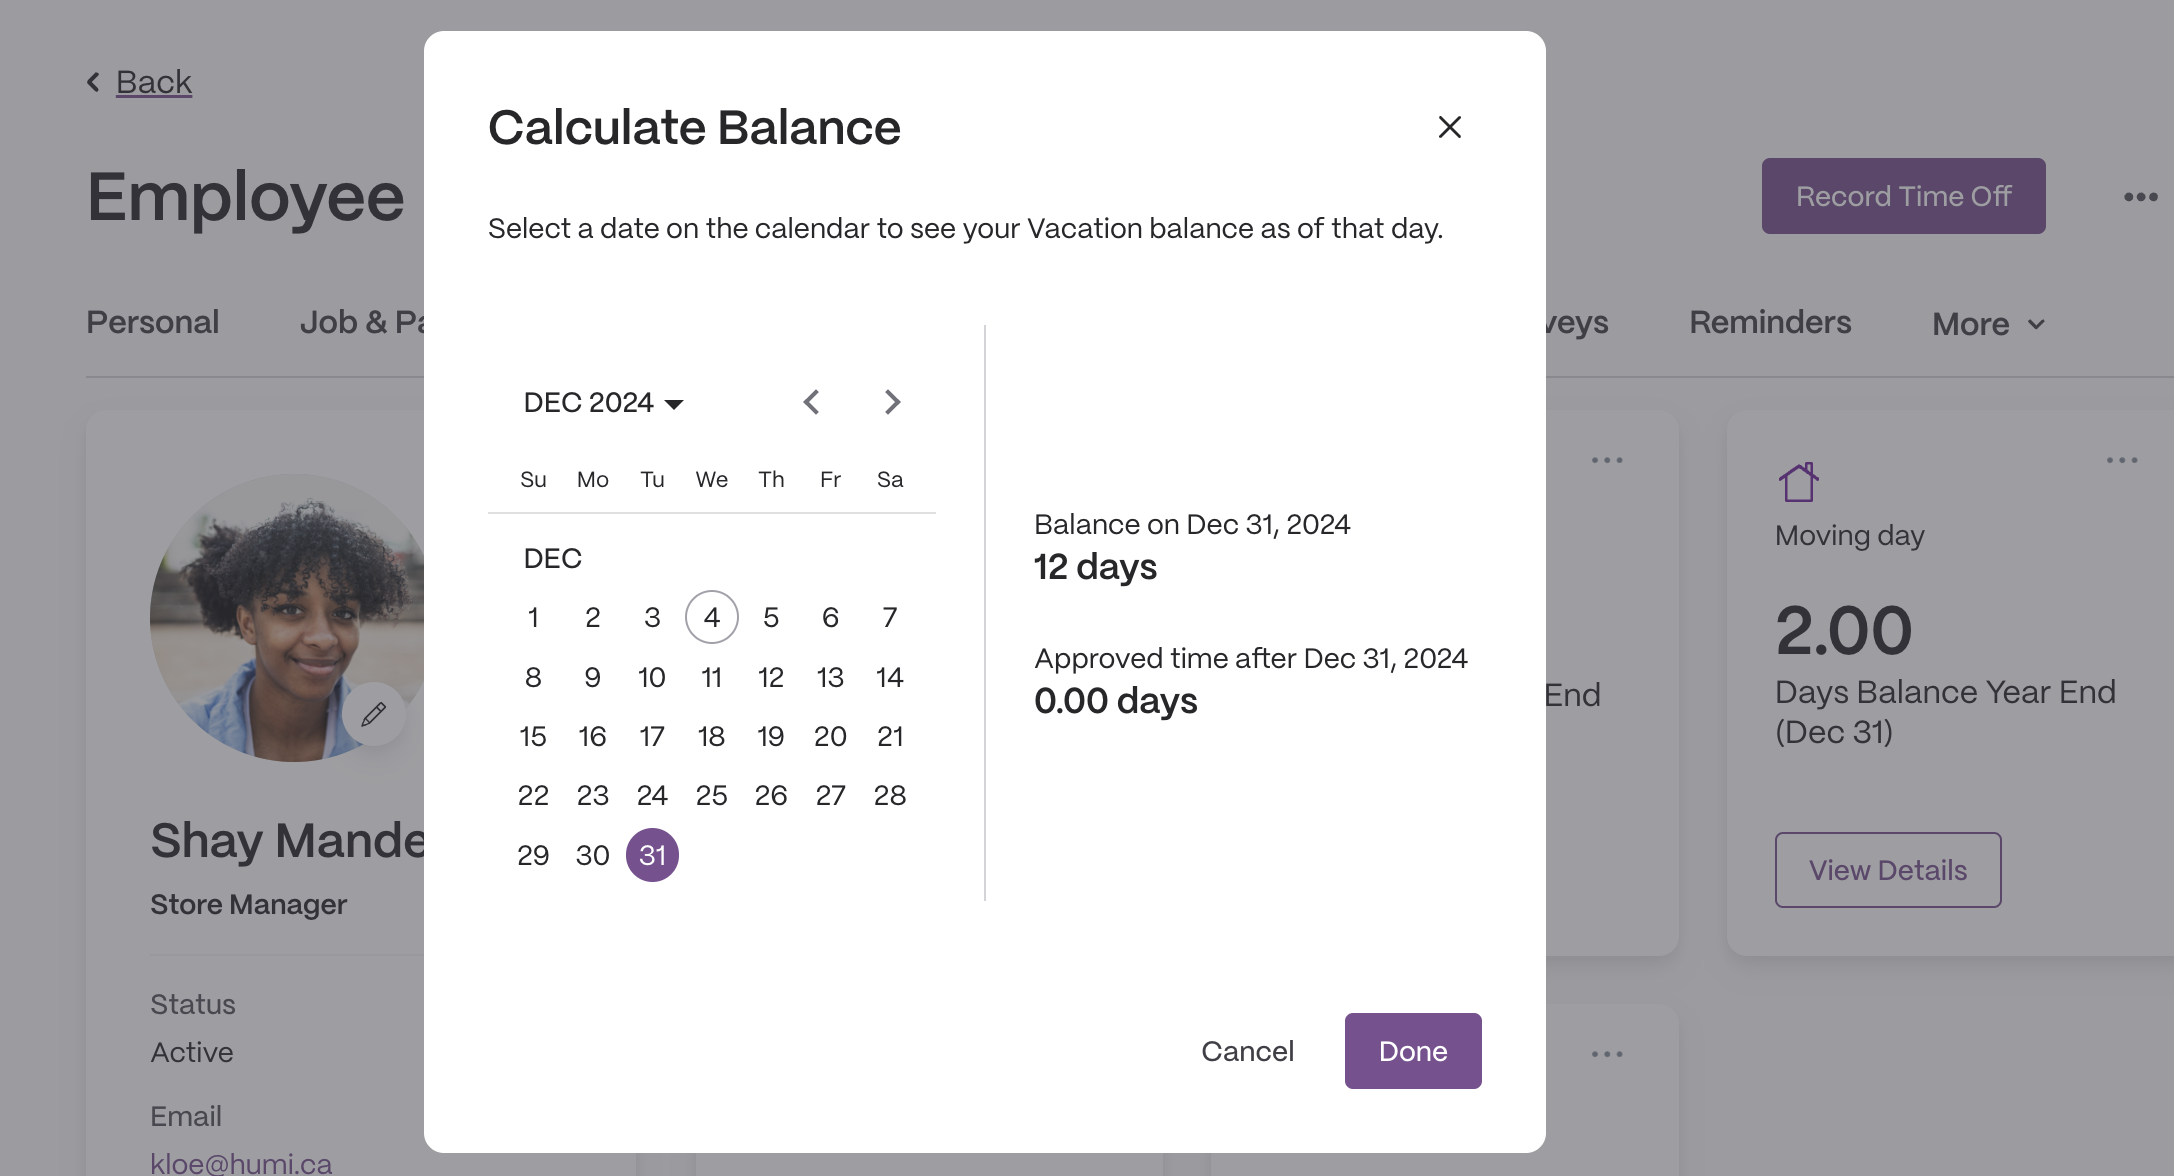Click the edit pencil on profile photo

pyautogui.click(x=374, y=714)
